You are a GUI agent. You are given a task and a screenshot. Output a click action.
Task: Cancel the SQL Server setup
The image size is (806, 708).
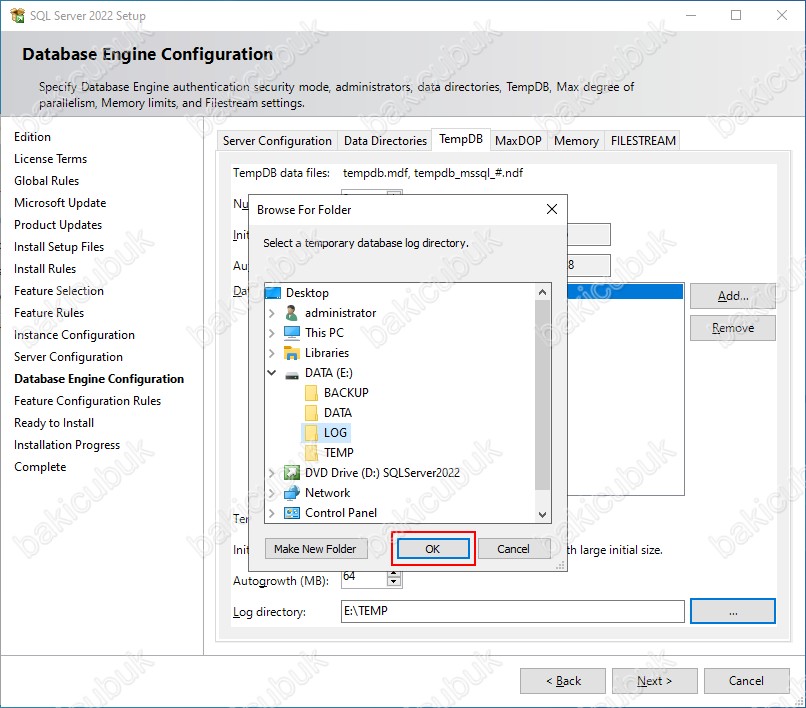click(x=746, y=681)
